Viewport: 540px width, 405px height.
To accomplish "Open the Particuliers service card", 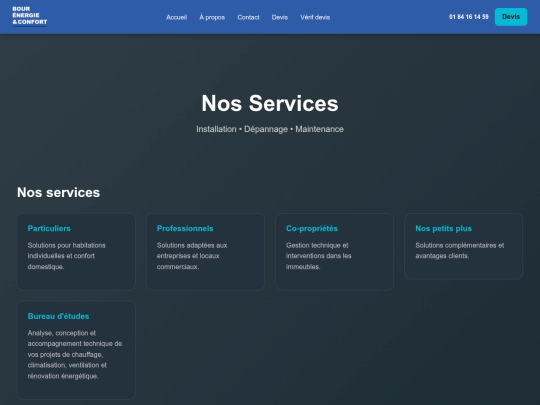I will click(76, 252).
